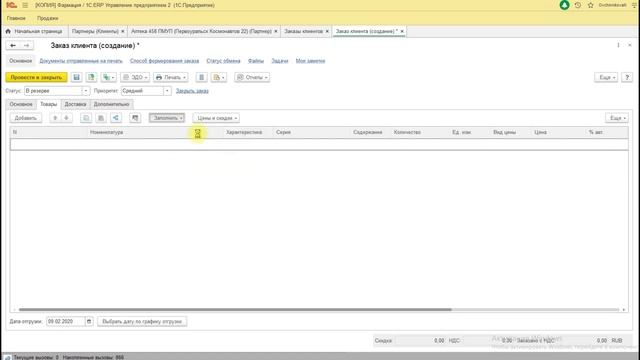Click the Закрыть заказ link
Image resolution: width=640 pixels, height=360 pixels.
coord(192,91)
